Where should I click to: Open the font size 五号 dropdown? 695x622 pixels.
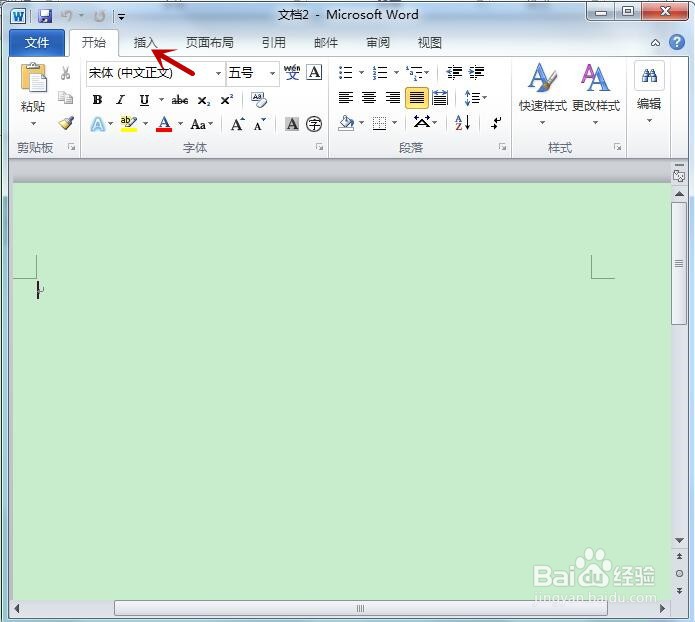272,73
